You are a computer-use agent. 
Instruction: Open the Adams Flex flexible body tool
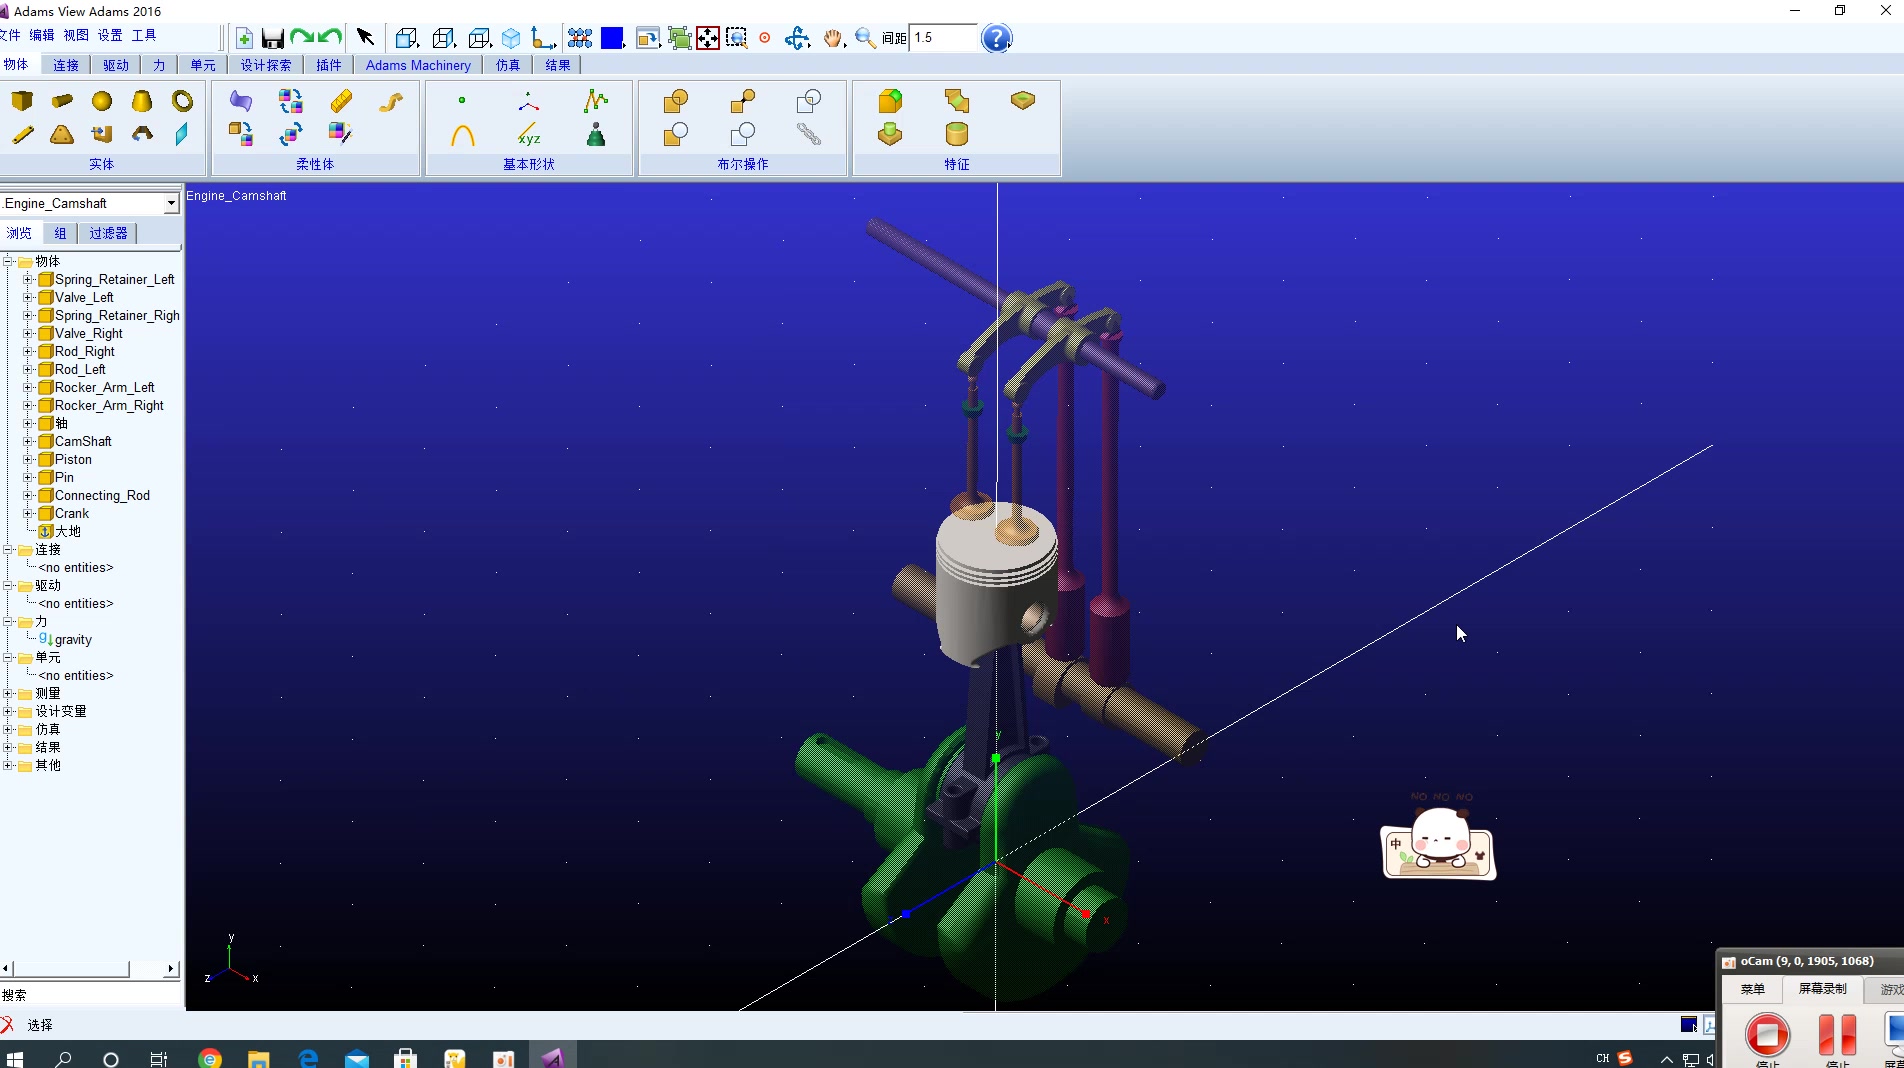point(241,101)
